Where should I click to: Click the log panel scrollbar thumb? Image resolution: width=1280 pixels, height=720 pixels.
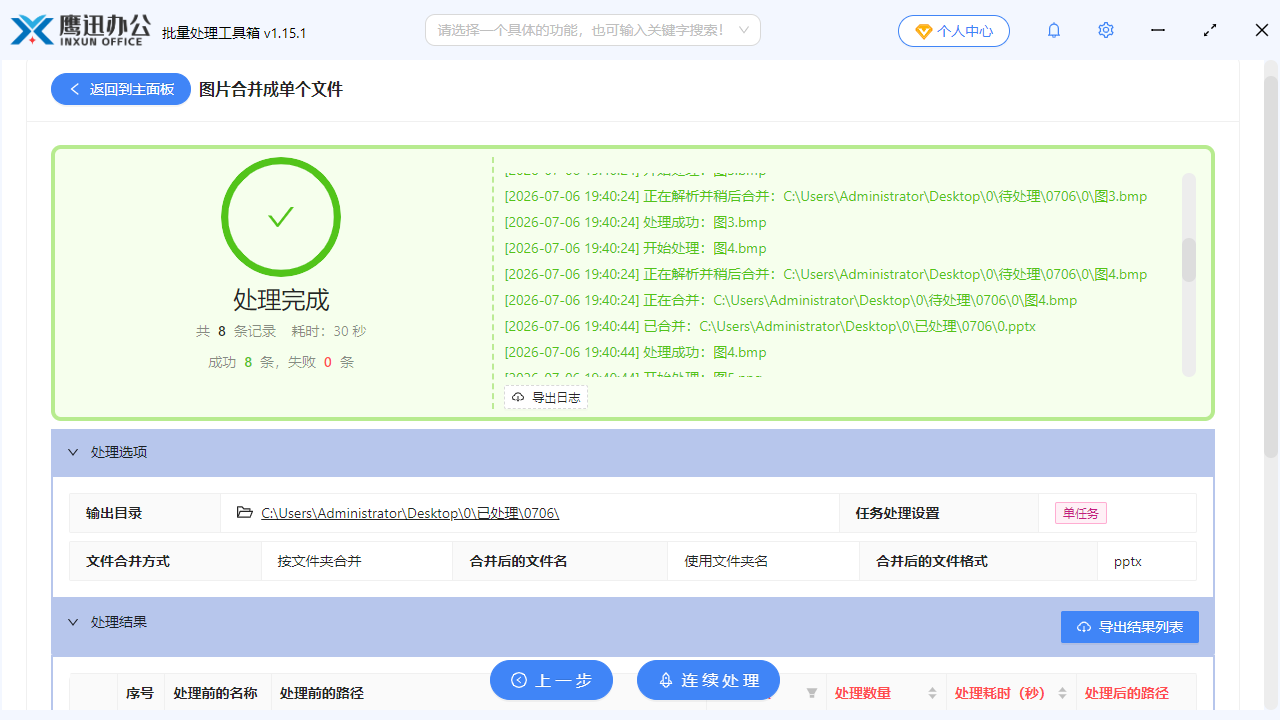tap(1189, 260)
